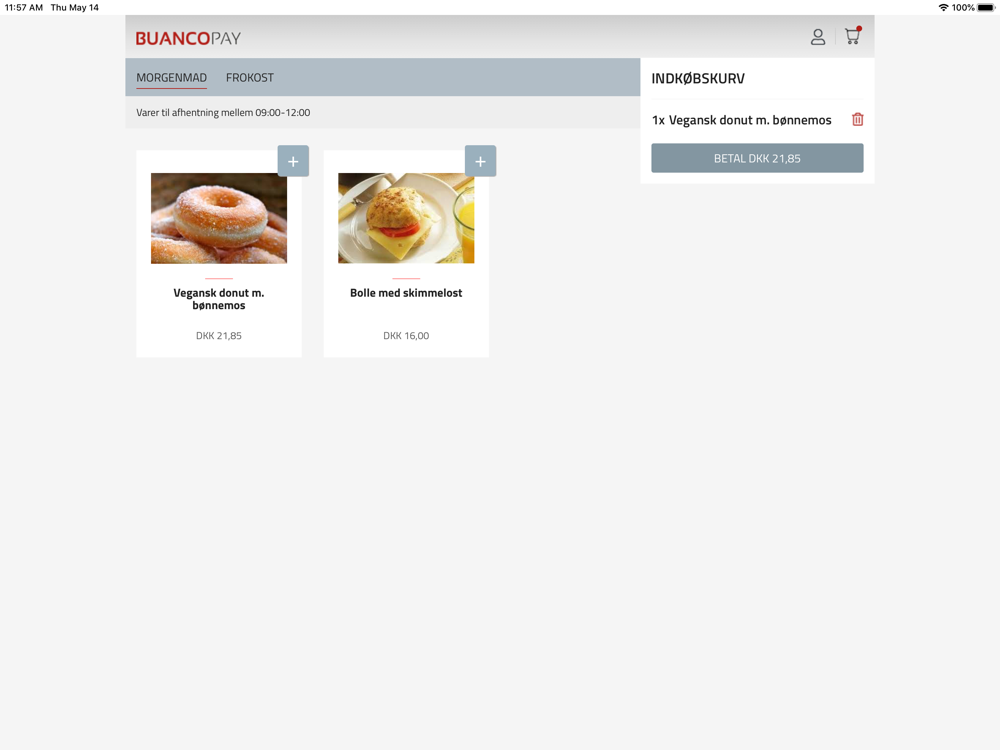Open the user profile icon

point(818,37)
